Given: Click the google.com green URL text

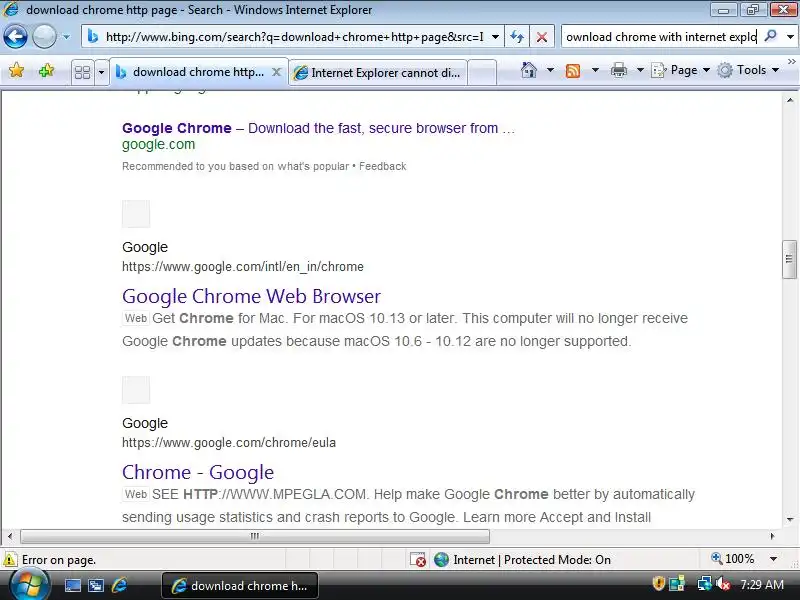Looking at the screenshot, I should [x=159, y=144].
